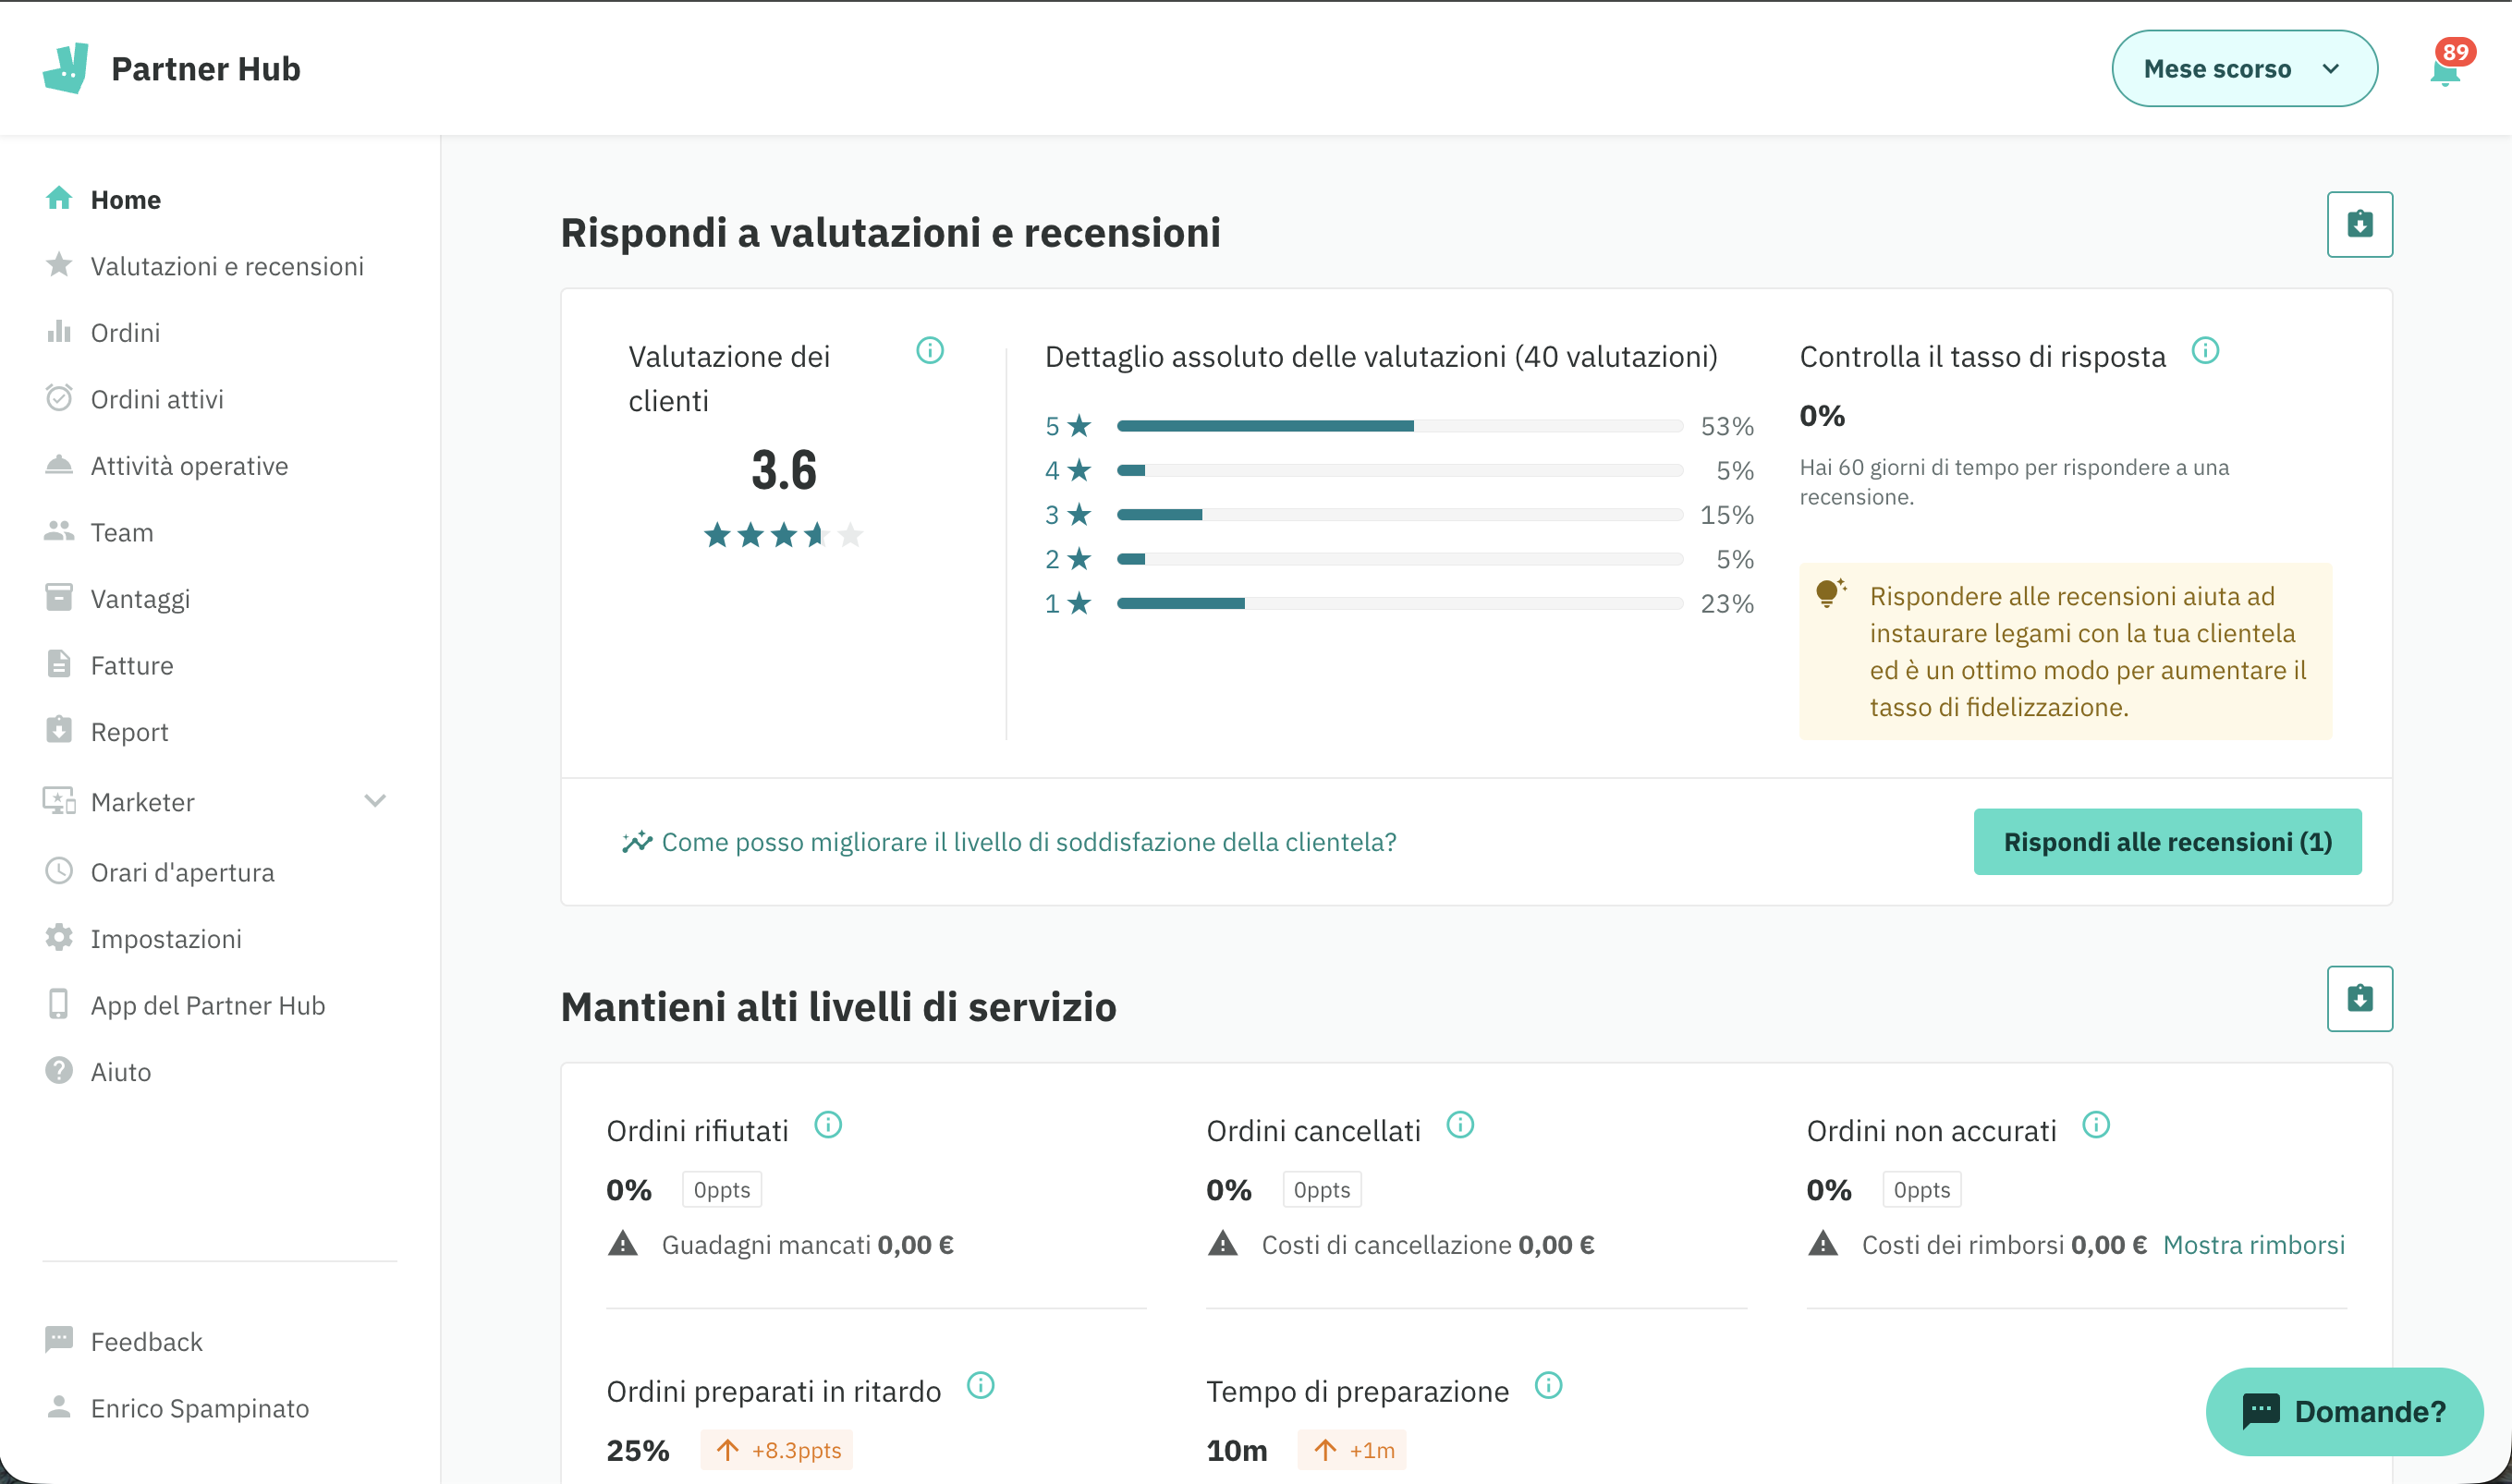The width and height of the screenshot is (2512, 1484).
Task: Click the 10m preparation time value
Action: pyautogui.click(x=1237, y=1450)
